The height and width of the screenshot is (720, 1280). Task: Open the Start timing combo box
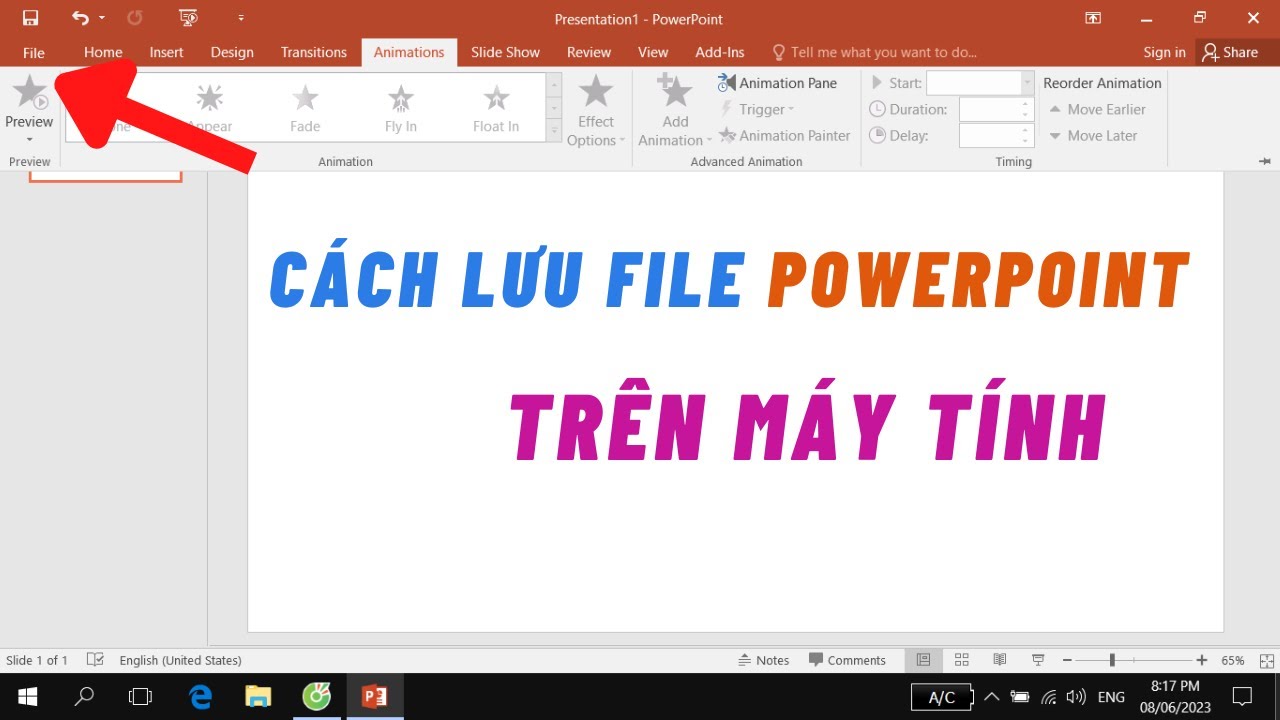(x=980, y=83)
